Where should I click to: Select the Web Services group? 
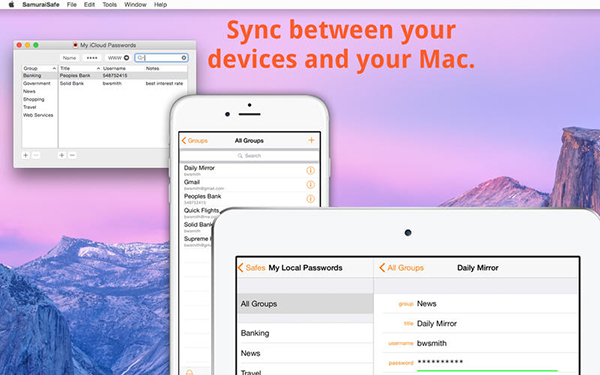[x=39, y=115]
